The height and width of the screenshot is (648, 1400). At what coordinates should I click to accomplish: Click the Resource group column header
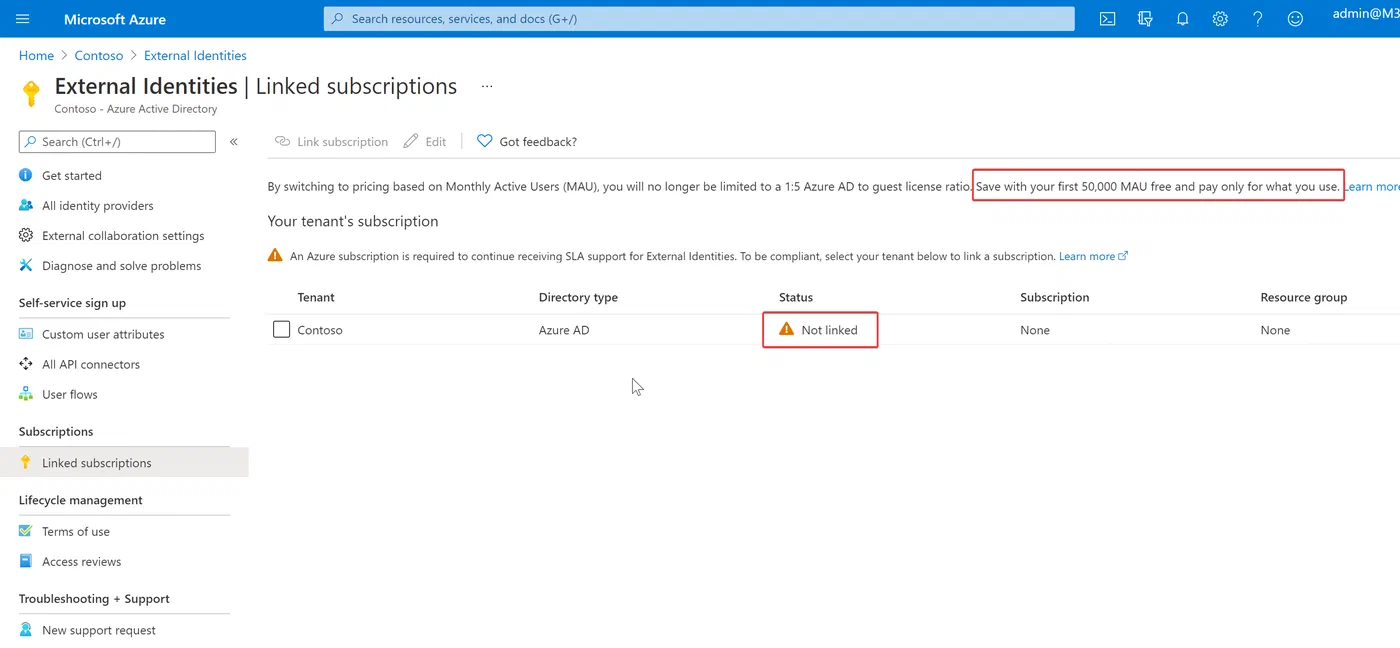(1304, 297)
